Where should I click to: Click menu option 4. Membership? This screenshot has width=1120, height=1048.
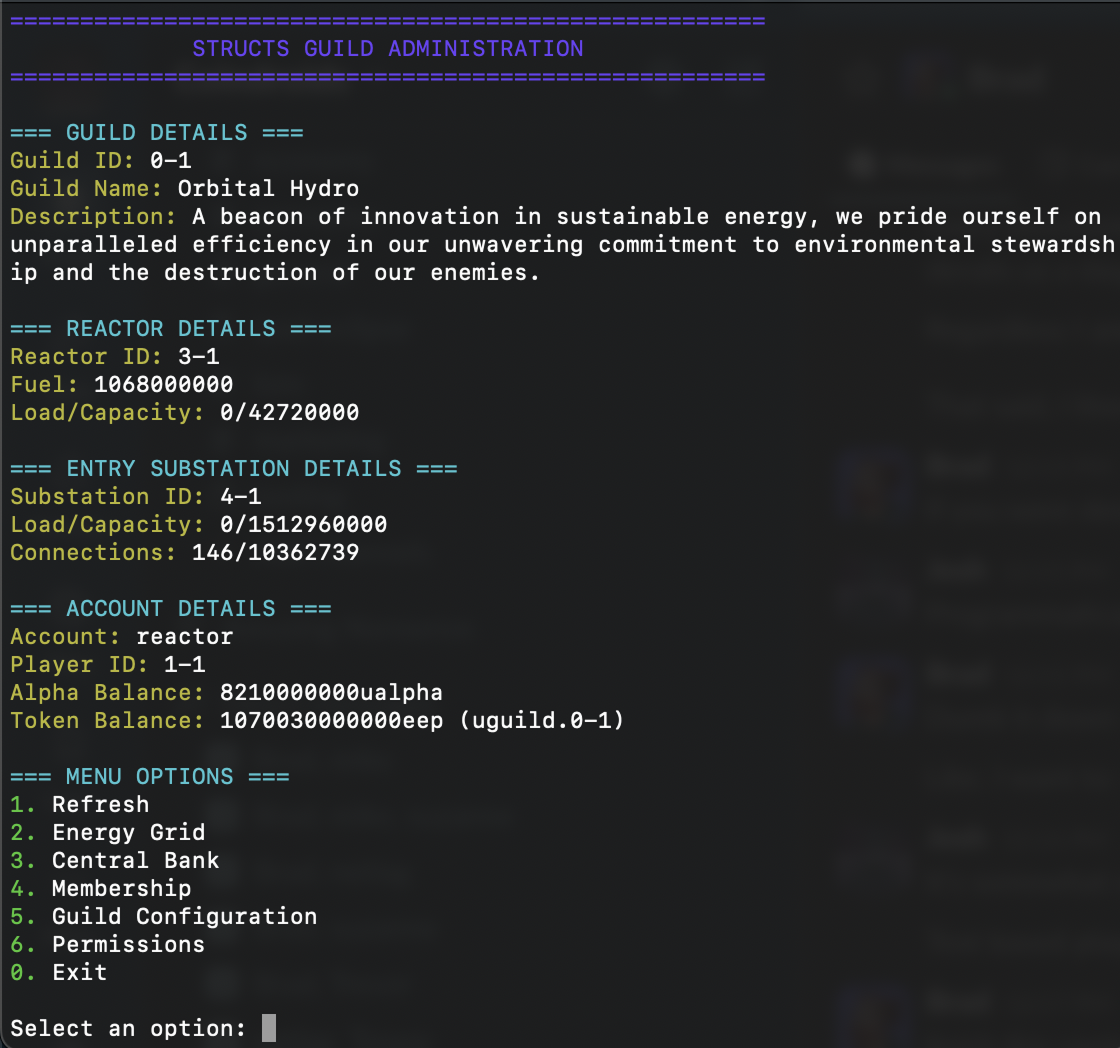(x=101, y=888)
